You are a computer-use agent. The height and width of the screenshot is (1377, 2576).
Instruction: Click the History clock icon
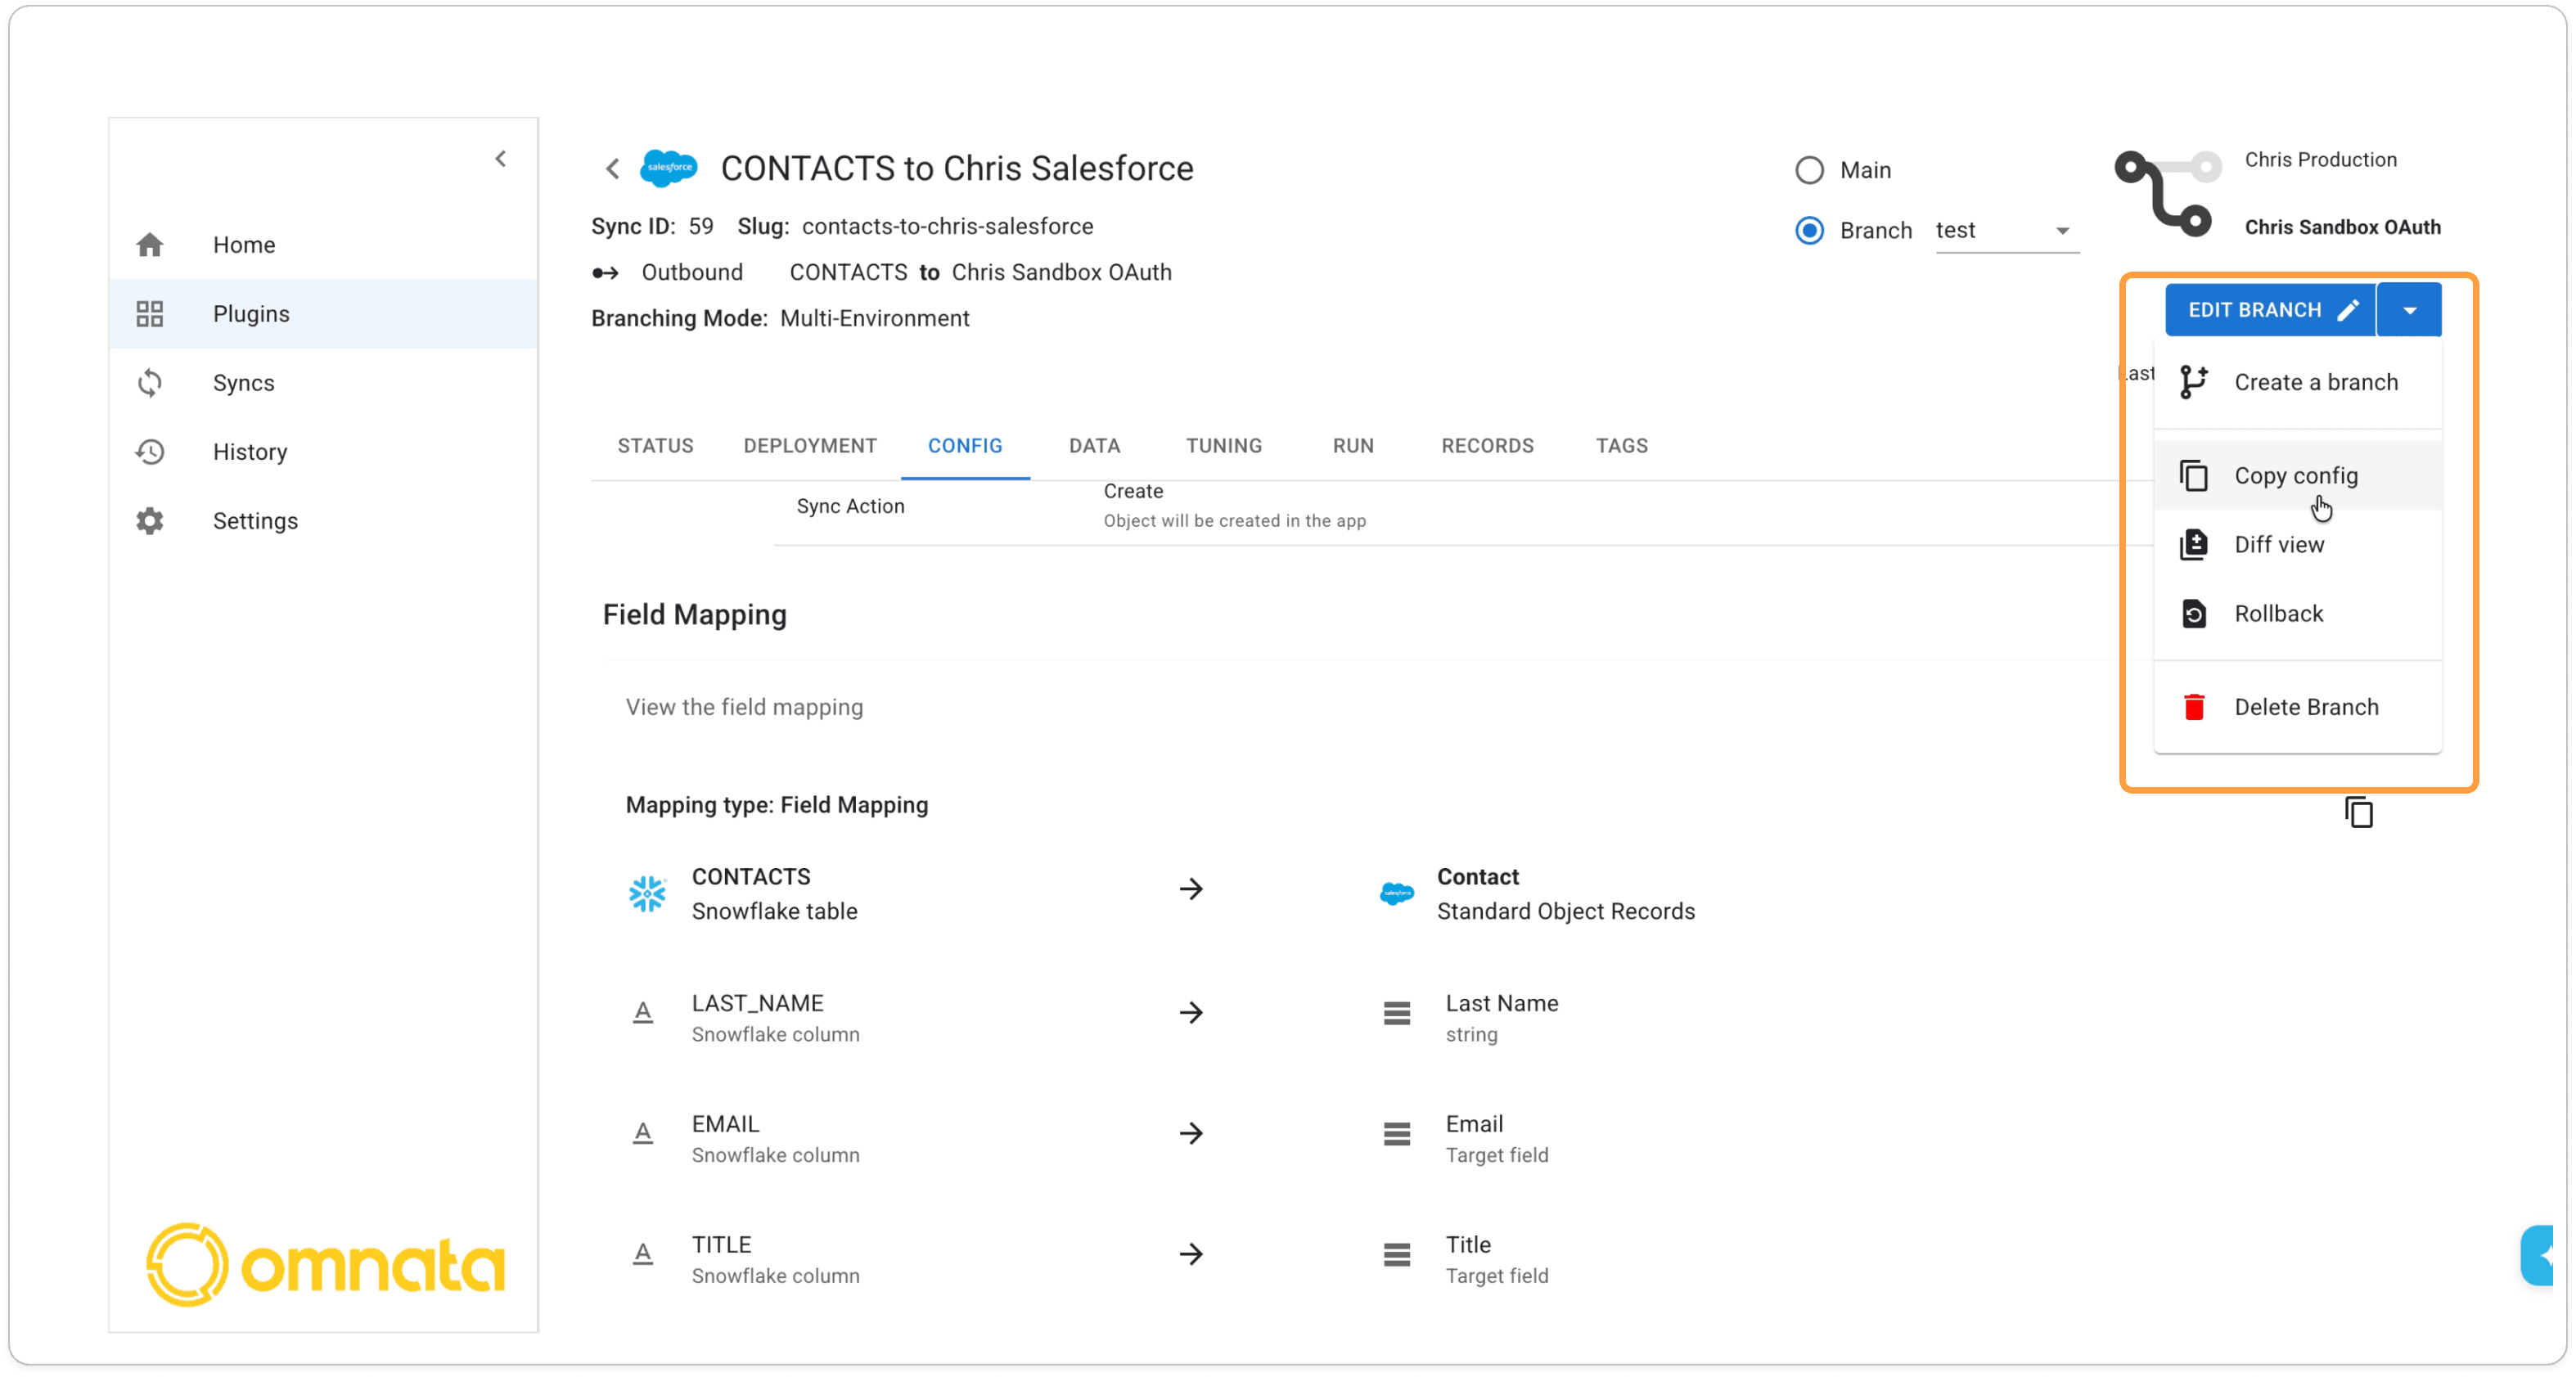[150, 452]
